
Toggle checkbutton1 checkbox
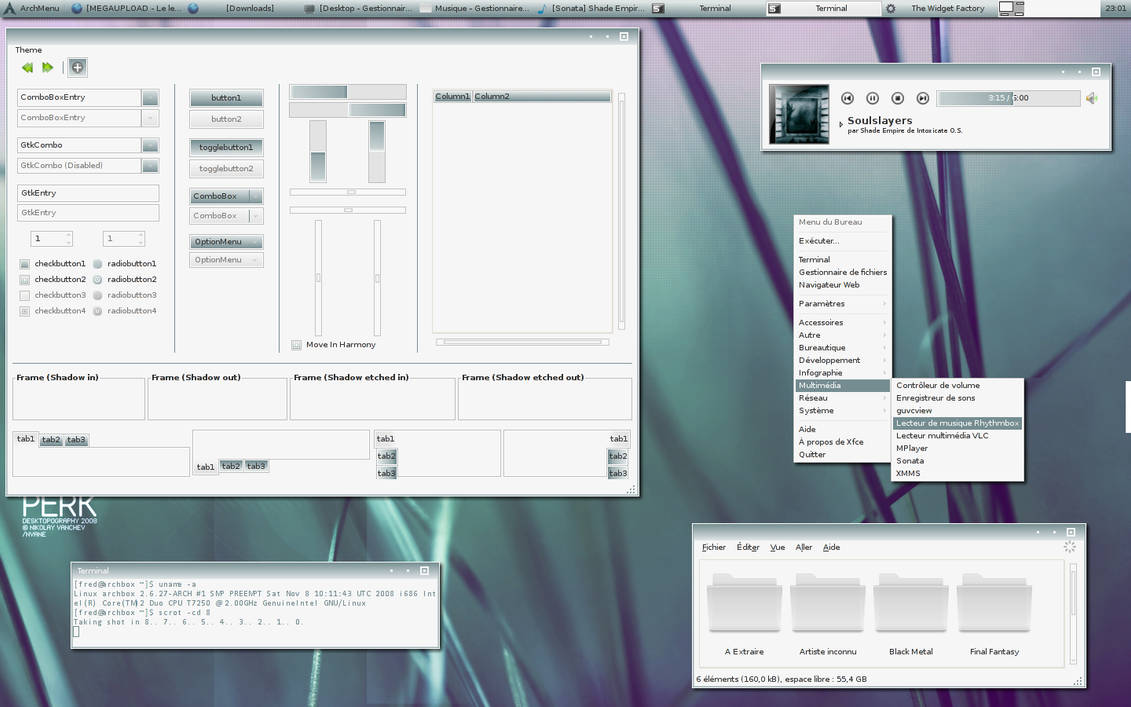click(25, 264)
